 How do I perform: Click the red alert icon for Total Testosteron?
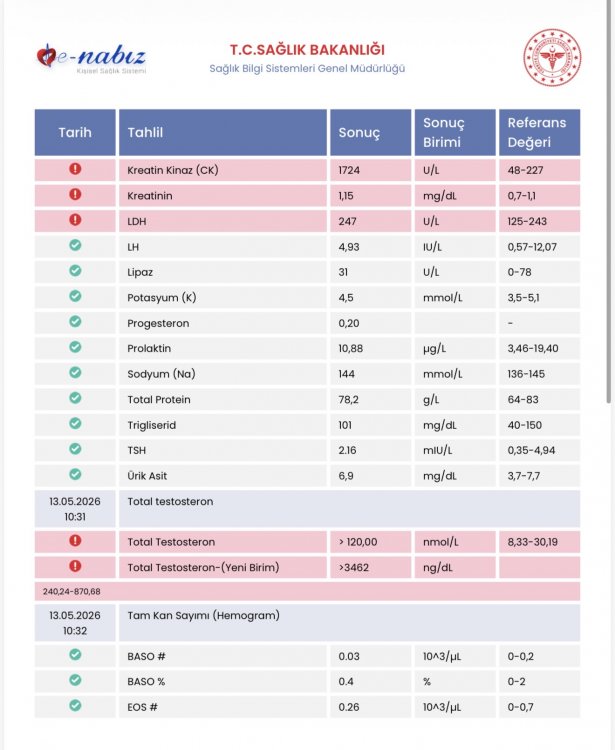[75, 540]
